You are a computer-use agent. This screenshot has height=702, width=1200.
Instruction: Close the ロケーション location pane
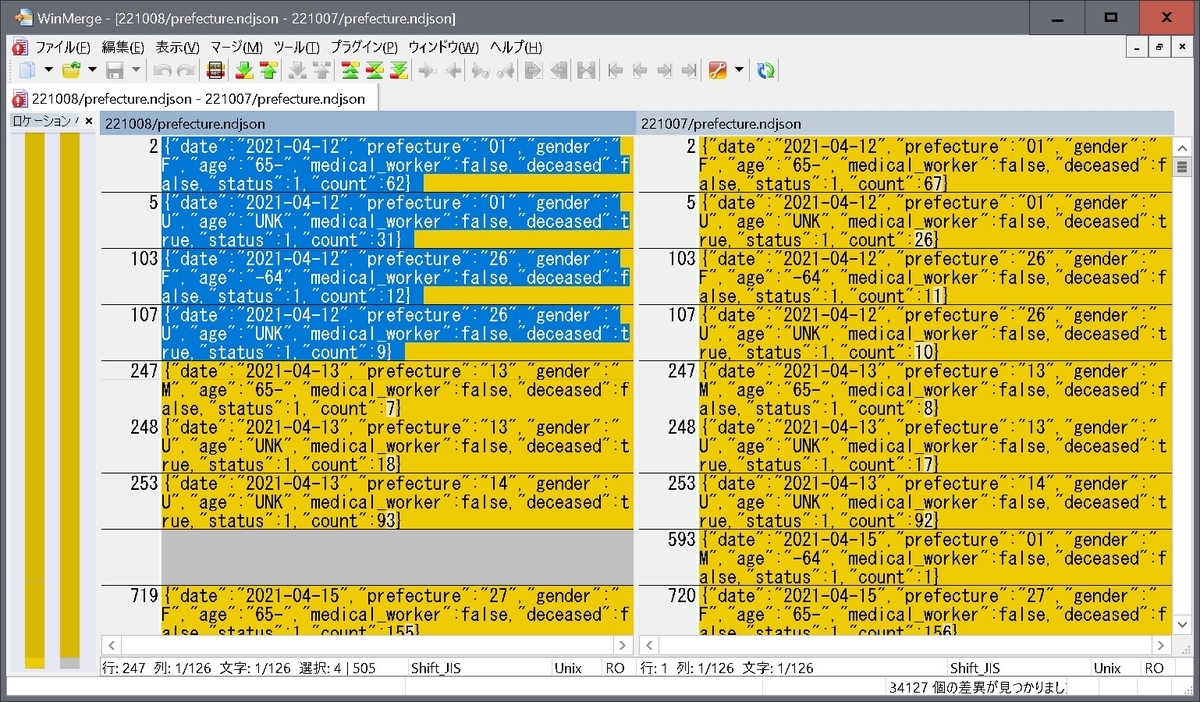tap(88, 121)
